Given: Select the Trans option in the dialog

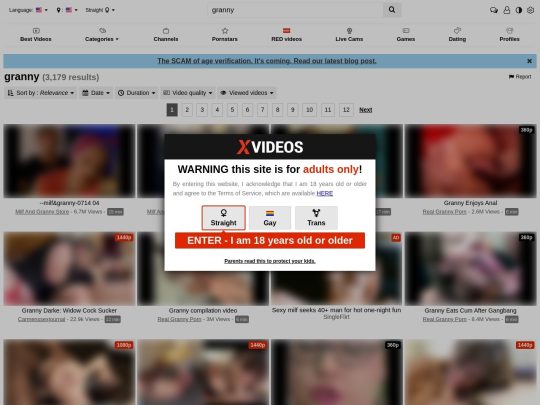Looking at the screenshot, I should coord(316,218).
